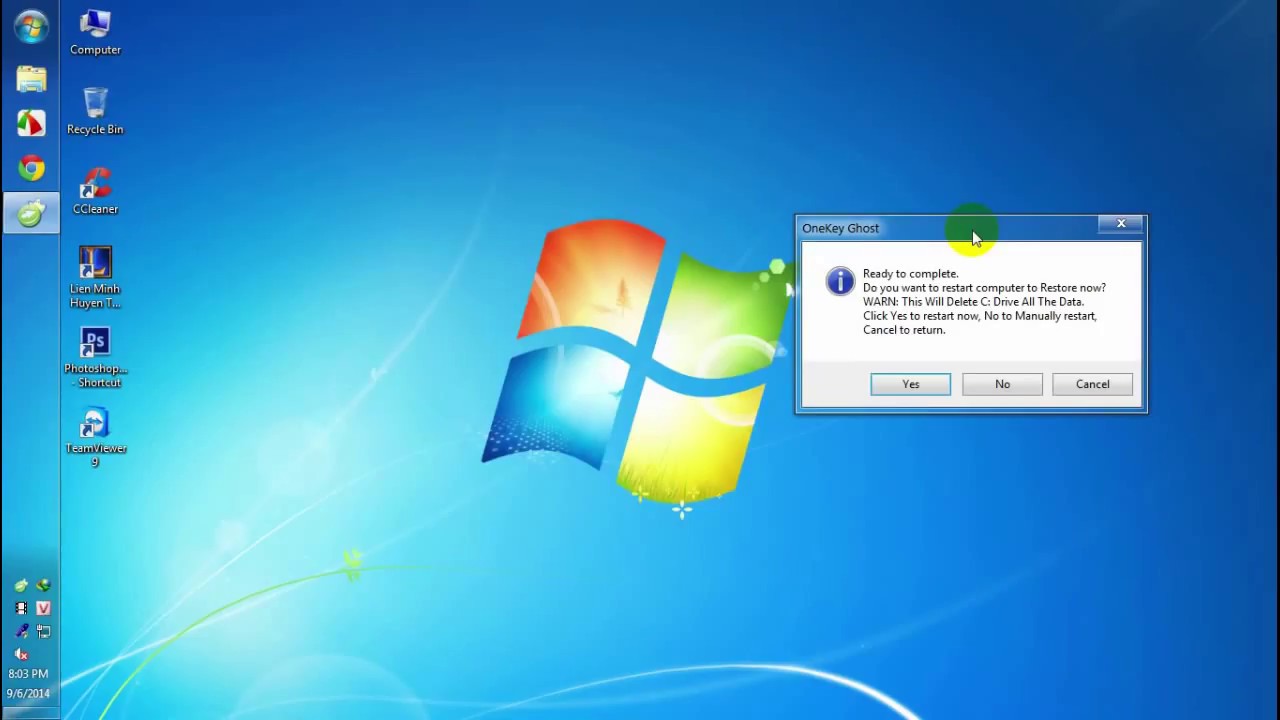Viewport: 1280px width, 720px height.
Task: Click the red V tray icon
Action: click(43, 608)
